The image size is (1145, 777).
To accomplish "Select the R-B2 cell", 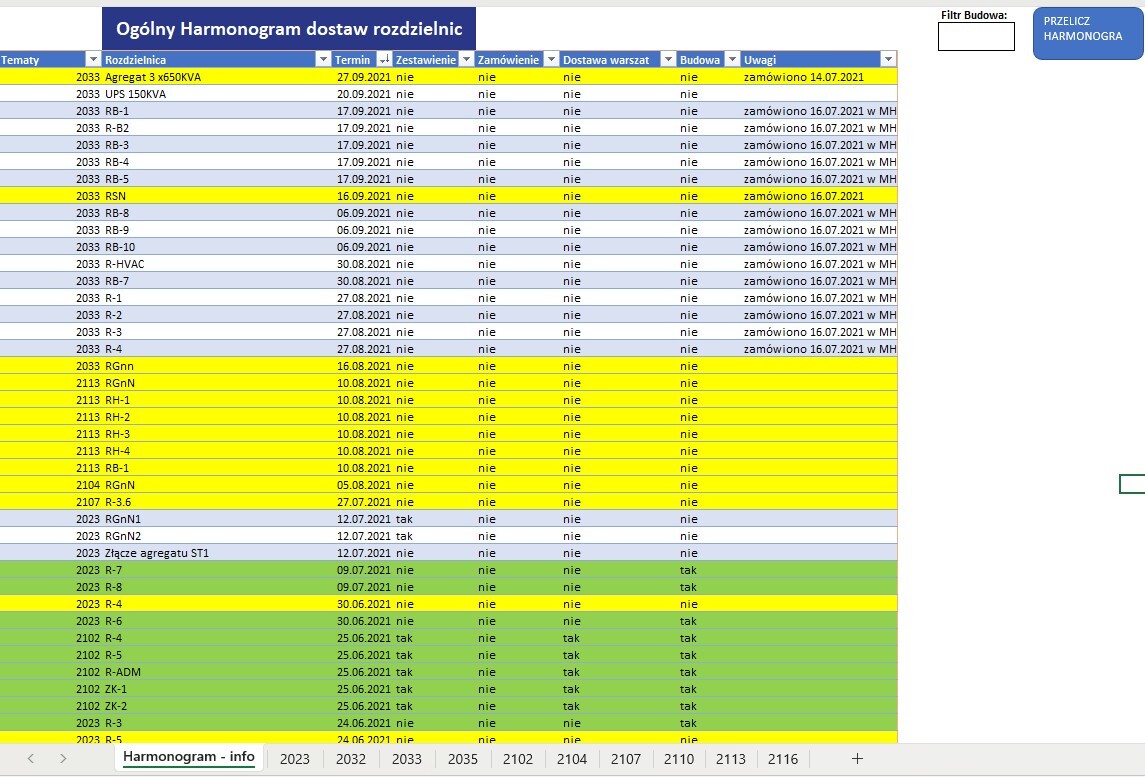I will pyautogui.click(x=217, y=128).
